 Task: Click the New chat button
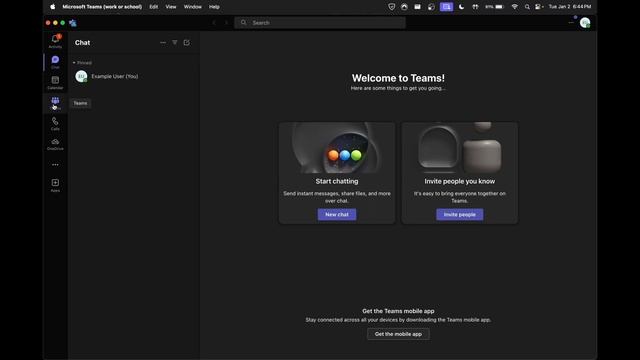pos(337,214)
